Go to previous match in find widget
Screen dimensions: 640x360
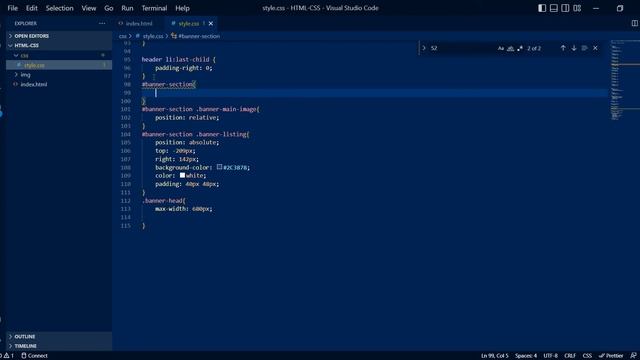point(563,48)
